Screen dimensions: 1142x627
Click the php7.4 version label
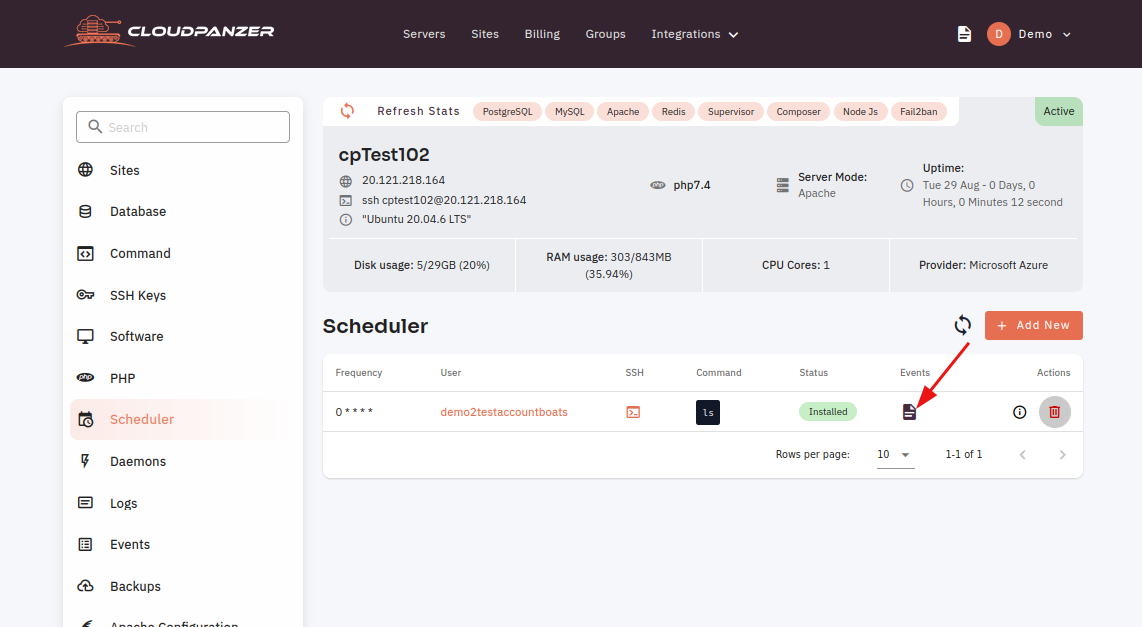coord(691,185)
